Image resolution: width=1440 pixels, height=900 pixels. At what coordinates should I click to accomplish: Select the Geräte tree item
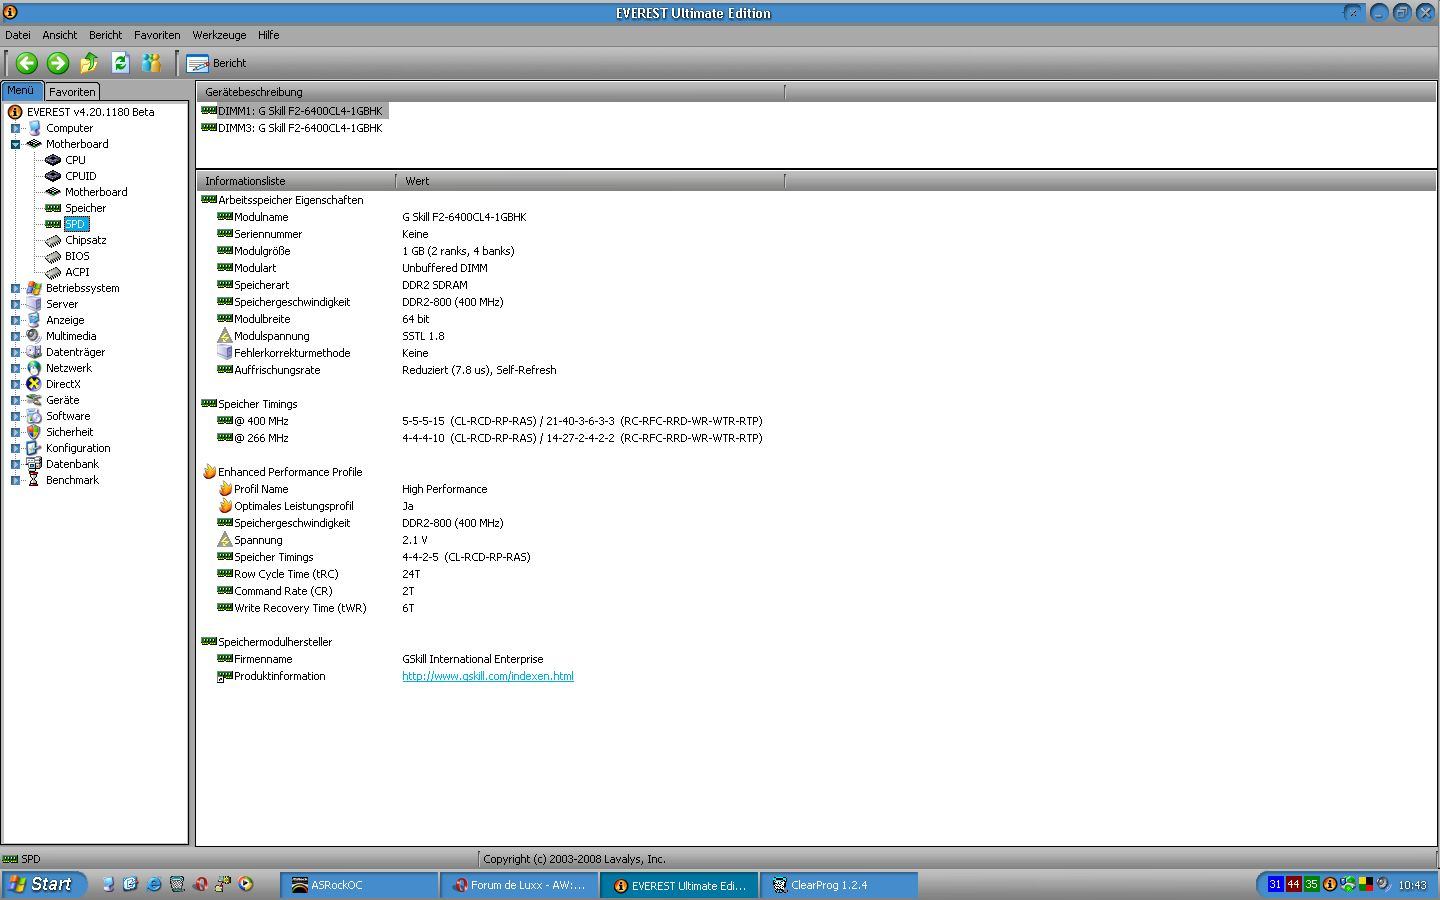(62, 400)
